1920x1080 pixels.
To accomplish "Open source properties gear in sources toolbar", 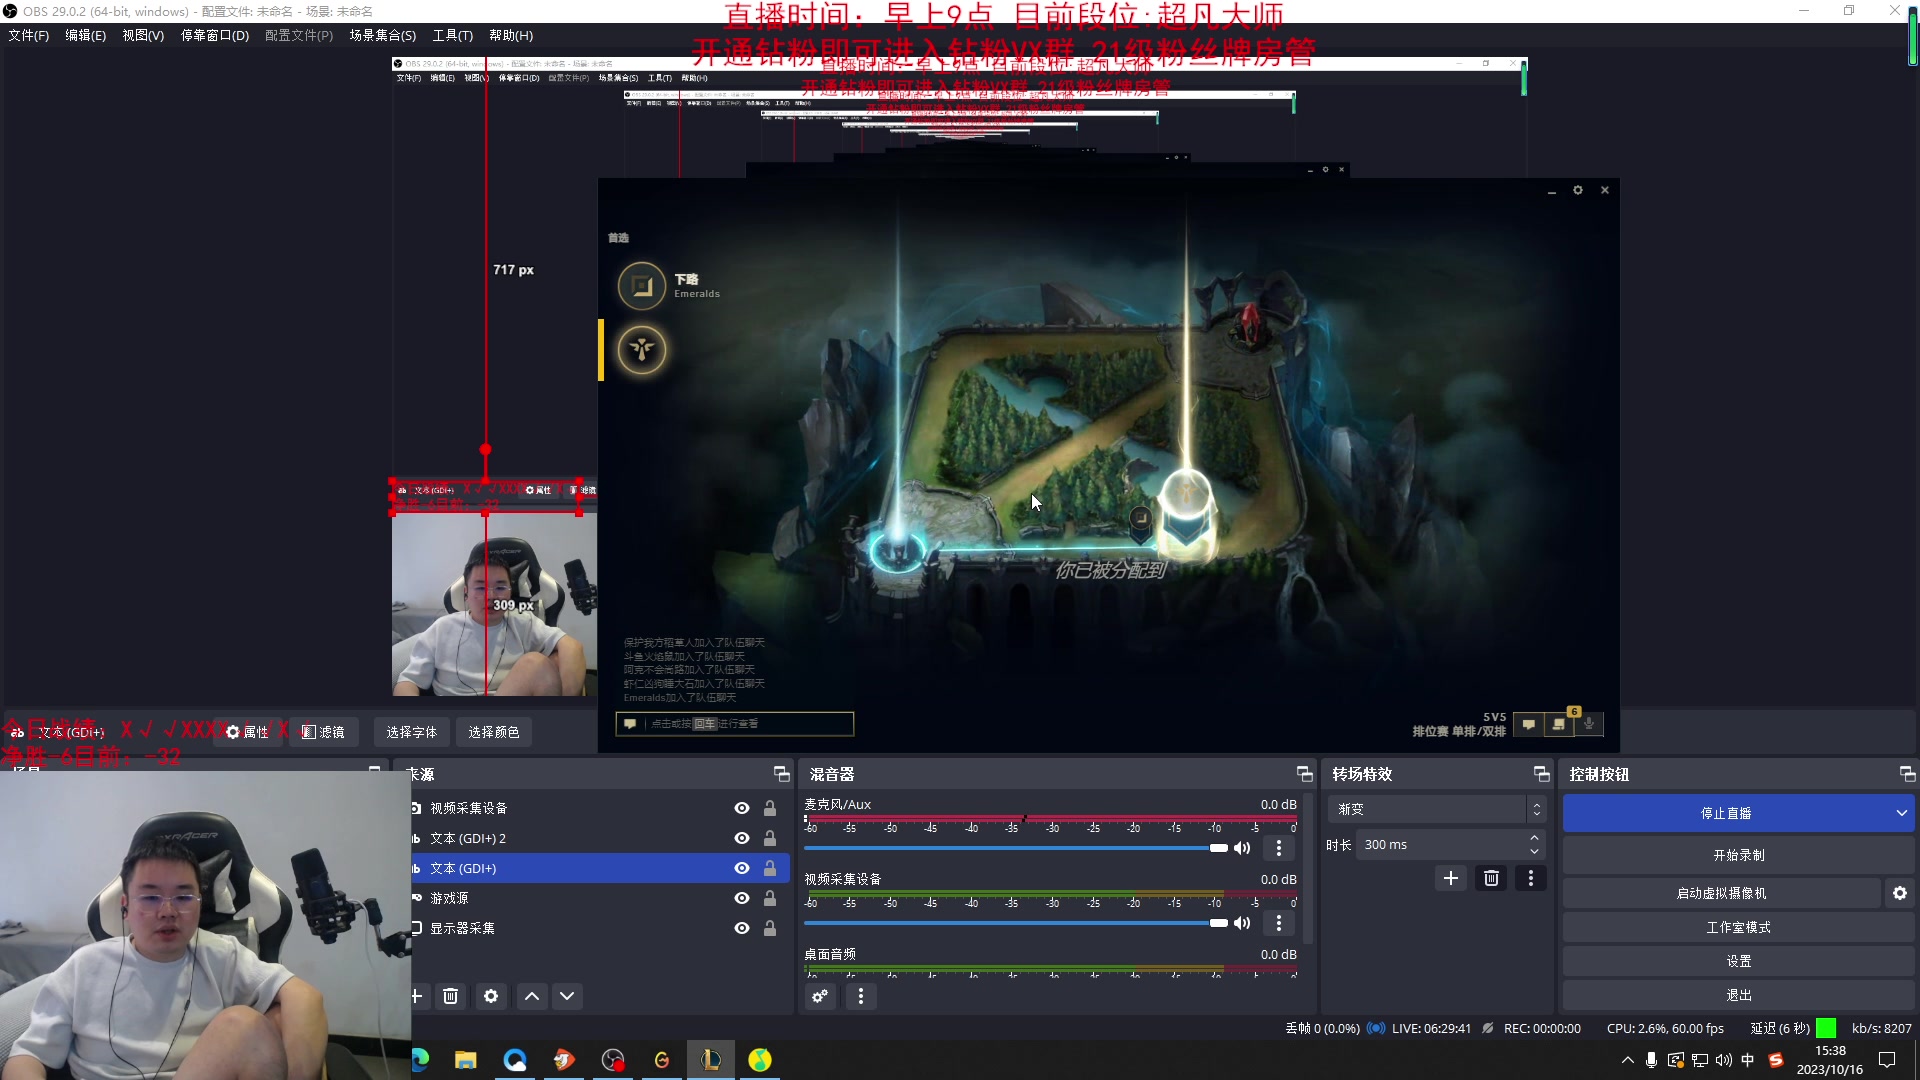I will point(491,996).
